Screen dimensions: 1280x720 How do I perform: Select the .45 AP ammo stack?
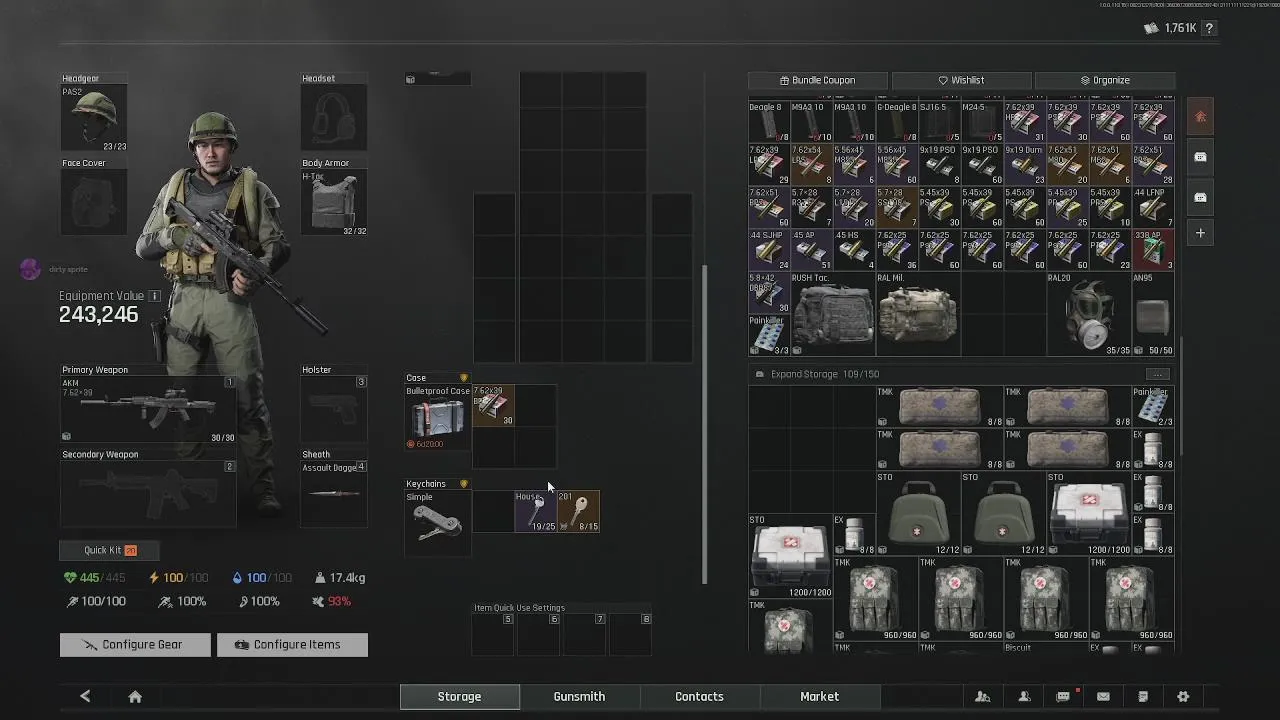coord(812,250)
